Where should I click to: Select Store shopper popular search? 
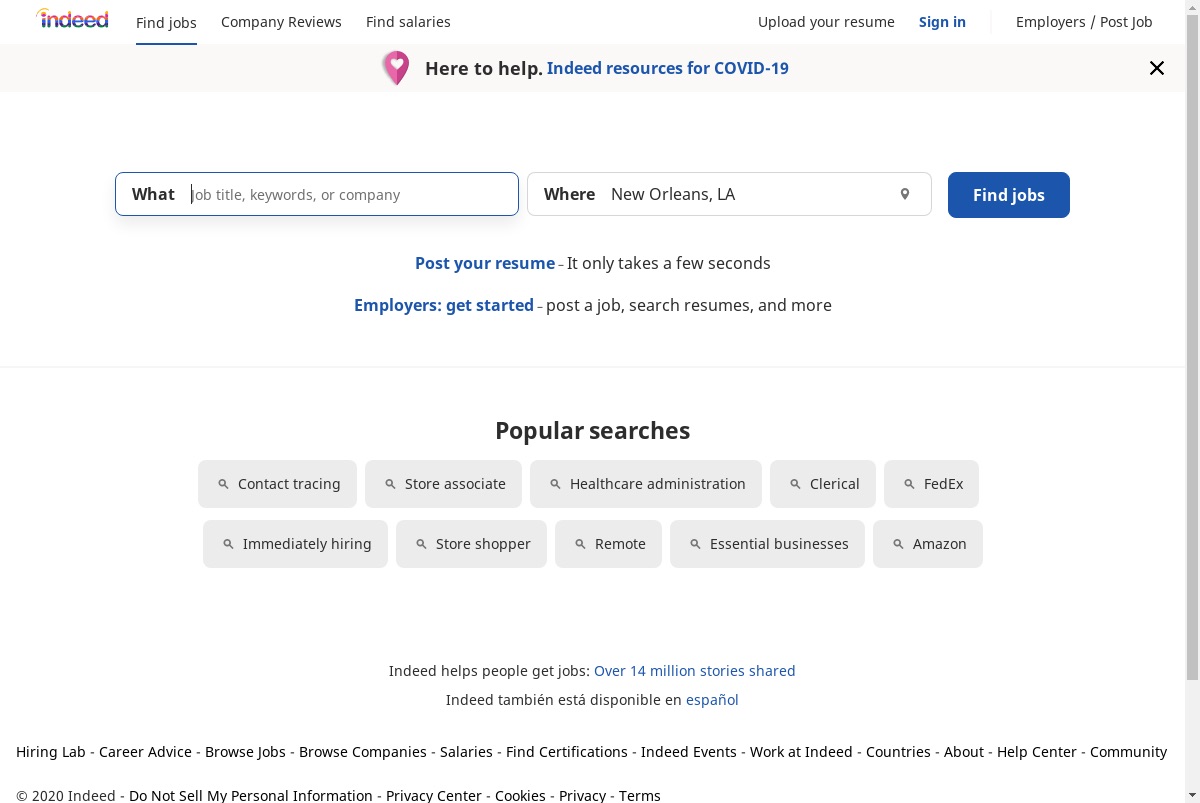[471, 544]
